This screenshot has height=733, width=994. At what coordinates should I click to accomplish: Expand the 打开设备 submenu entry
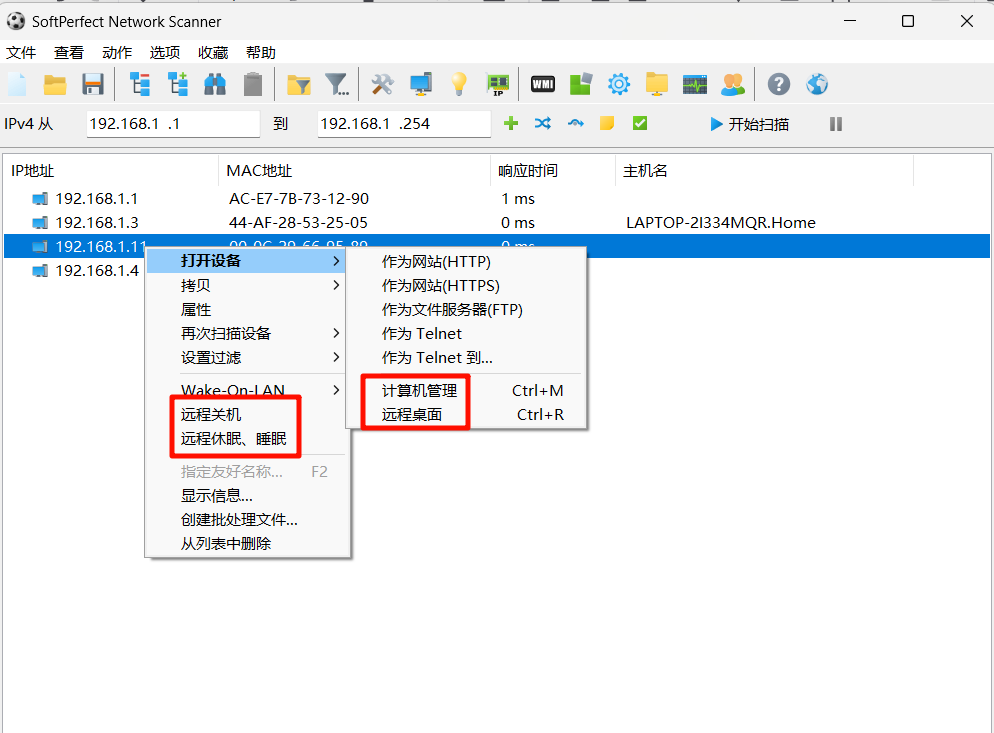coord(247,261)
